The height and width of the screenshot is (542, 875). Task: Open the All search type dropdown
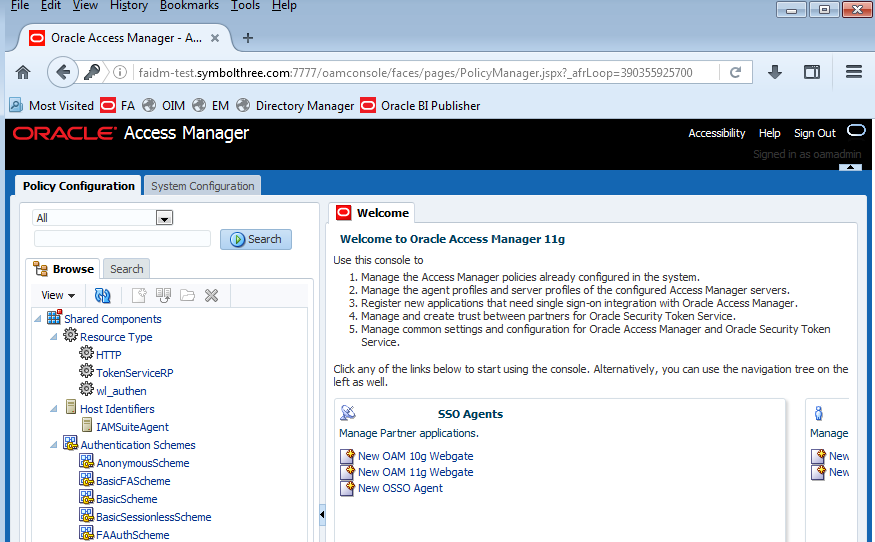164,218
